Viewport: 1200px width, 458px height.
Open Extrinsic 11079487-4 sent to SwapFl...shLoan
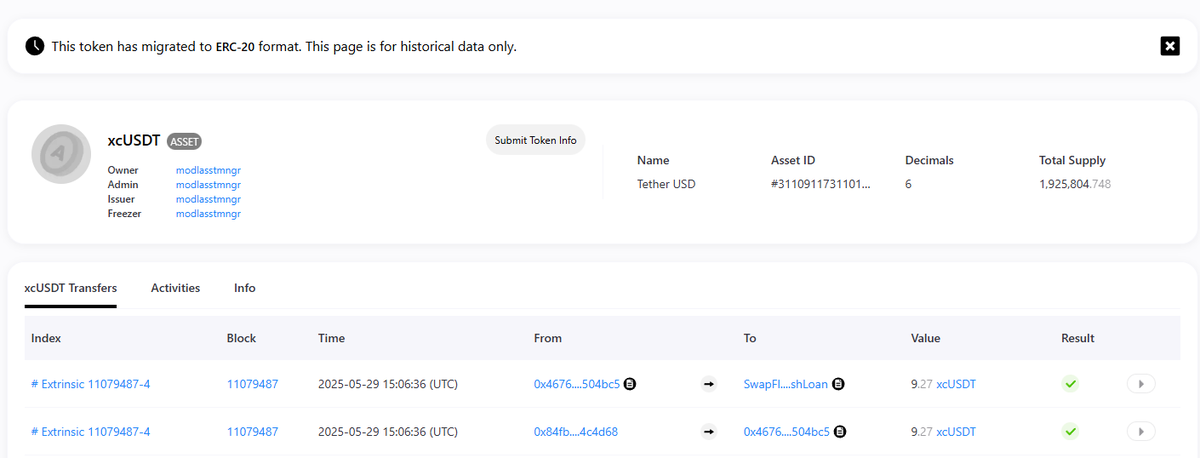[91, 383]
